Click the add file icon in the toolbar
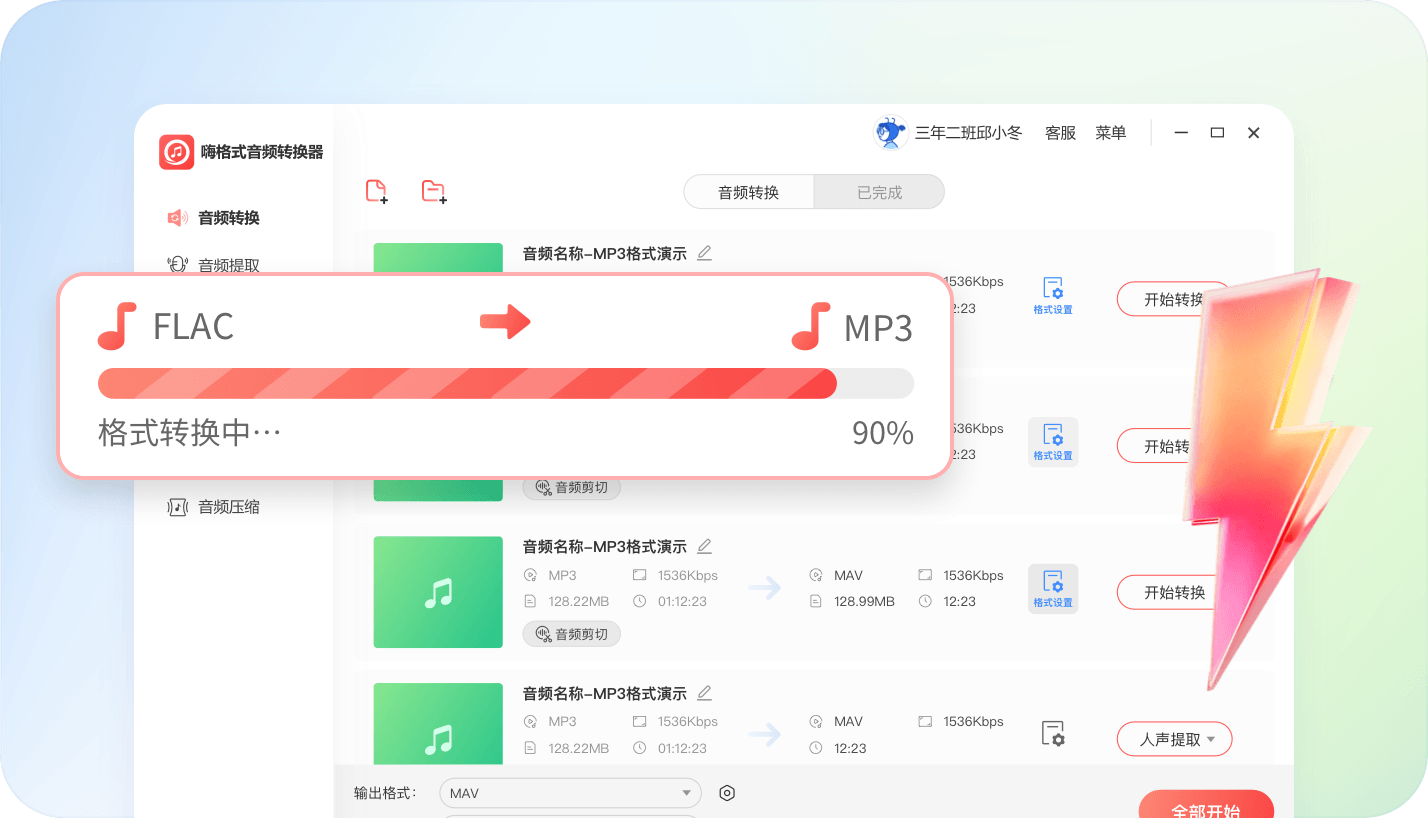Image resolution: width=1428 pixels, height=818 pixels. point(377,192)
